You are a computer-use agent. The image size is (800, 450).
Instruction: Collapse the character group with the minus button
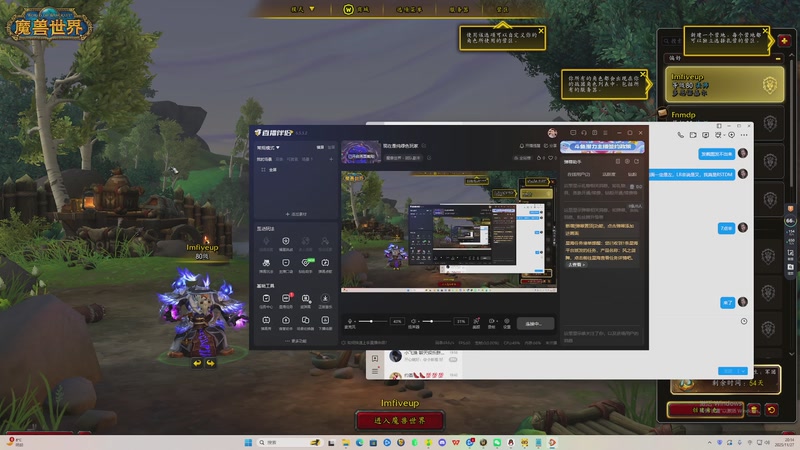click(x=778, y=59)
